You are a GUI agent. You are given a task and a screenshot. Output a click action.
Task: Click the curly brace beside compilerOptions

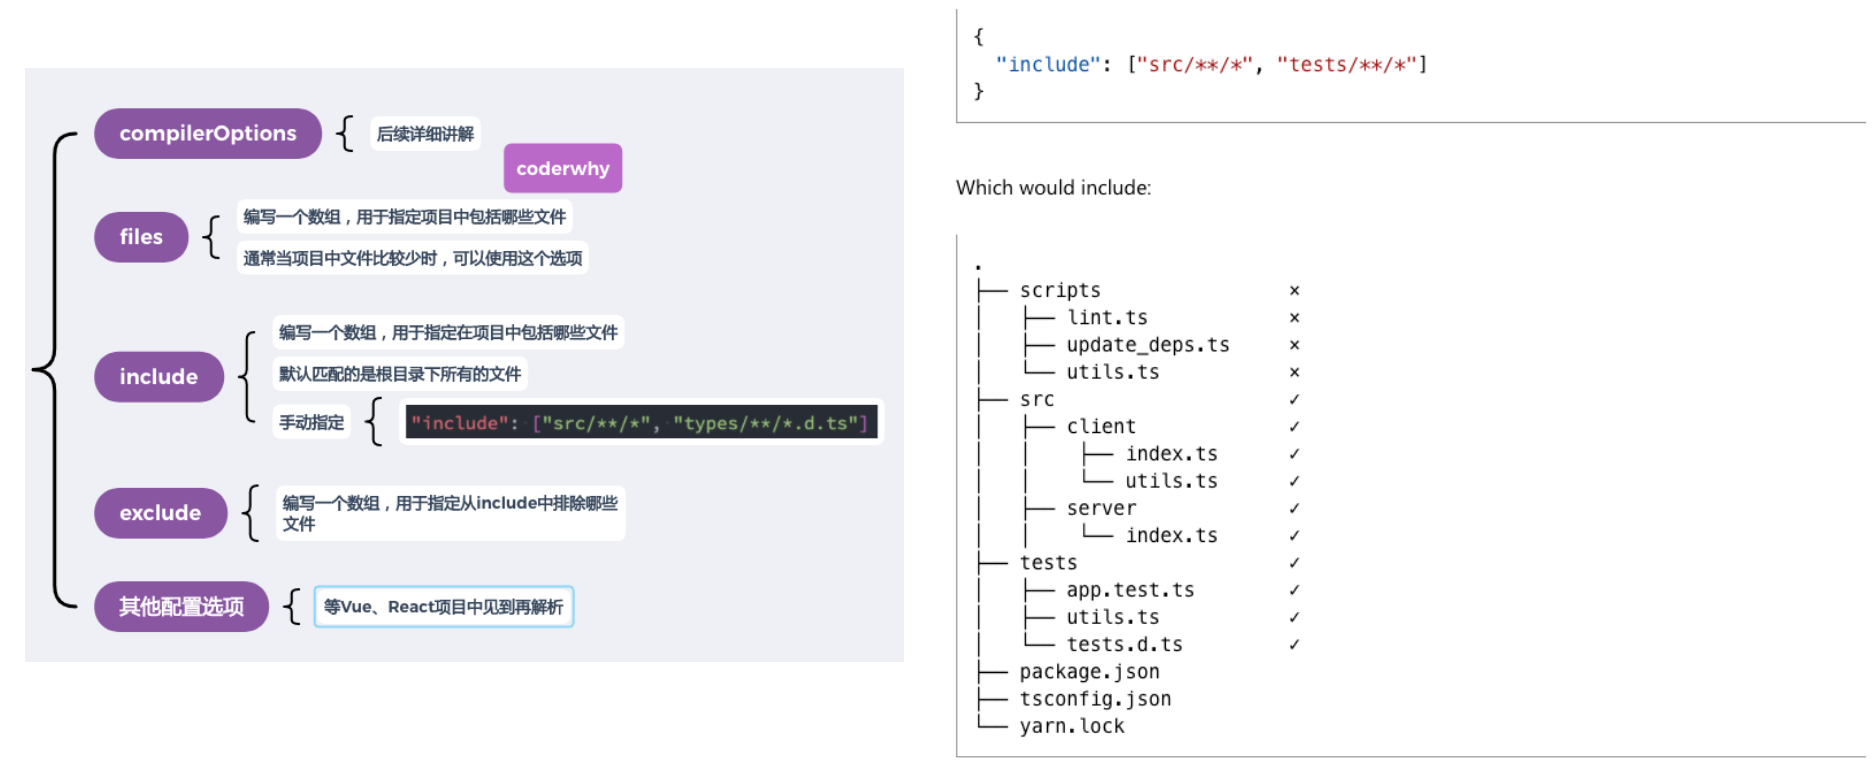(x=345, y=133)
